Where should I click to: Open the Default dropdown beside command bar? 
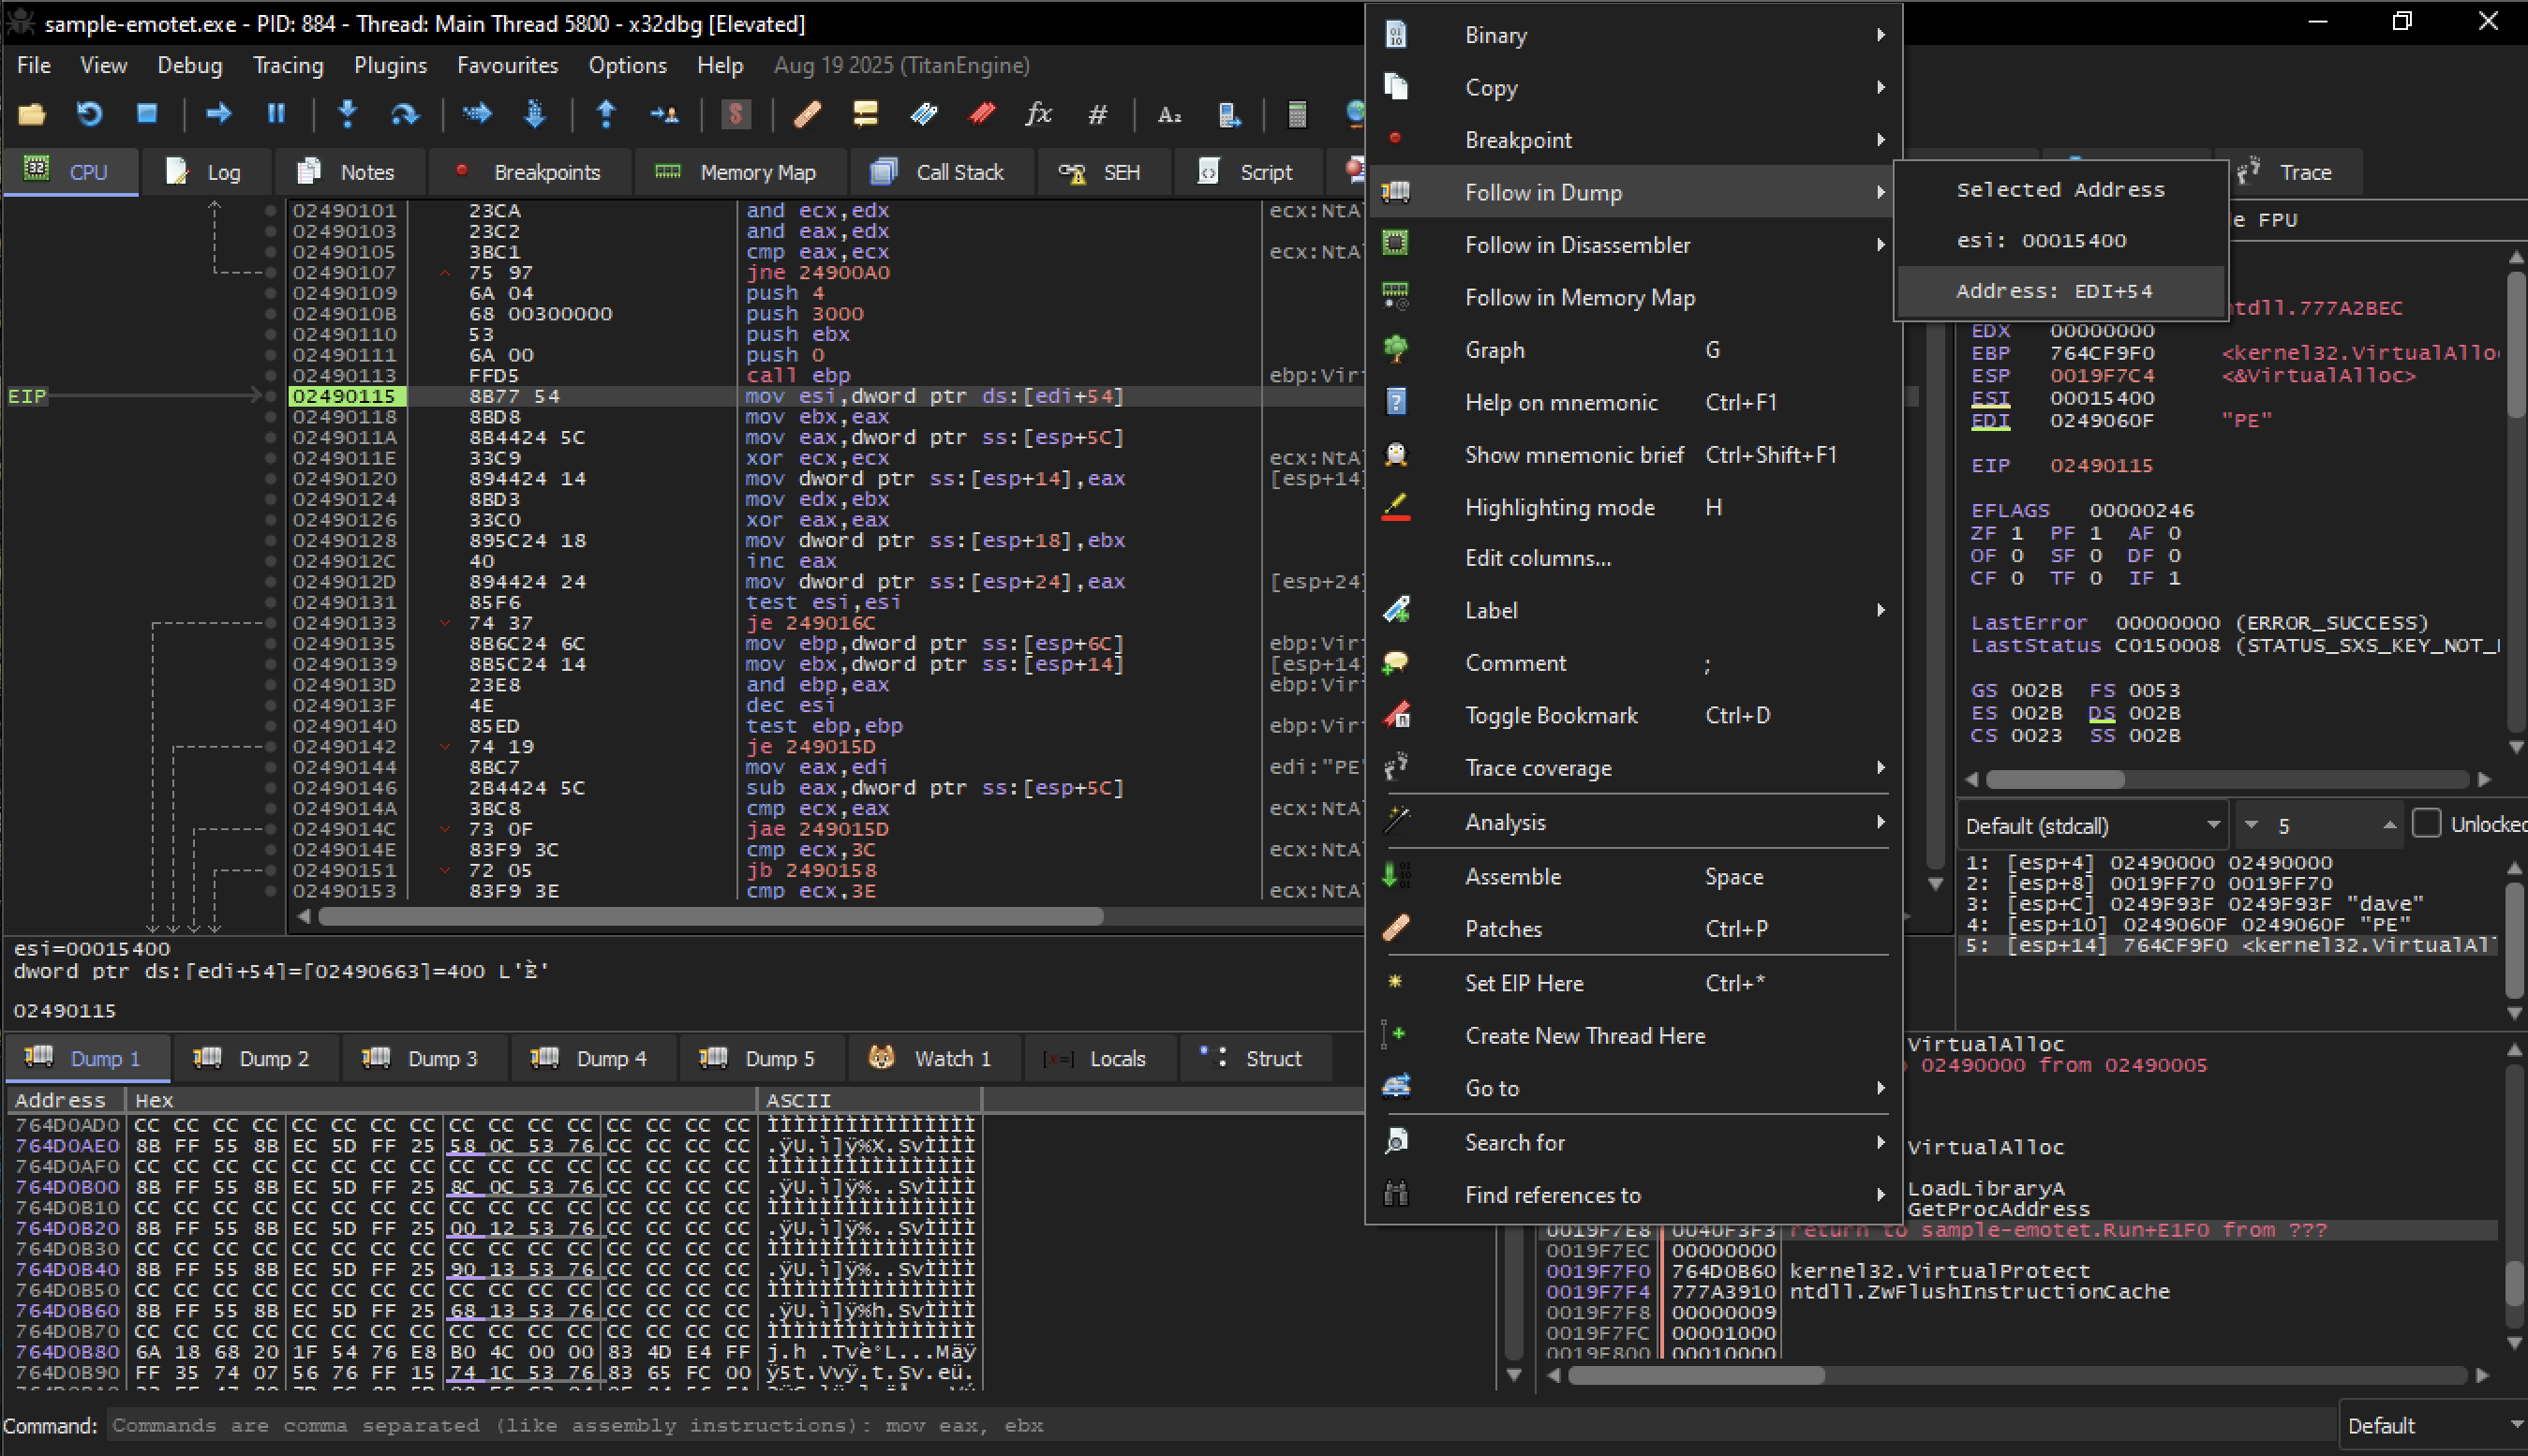click(x=2432, y=1425)
